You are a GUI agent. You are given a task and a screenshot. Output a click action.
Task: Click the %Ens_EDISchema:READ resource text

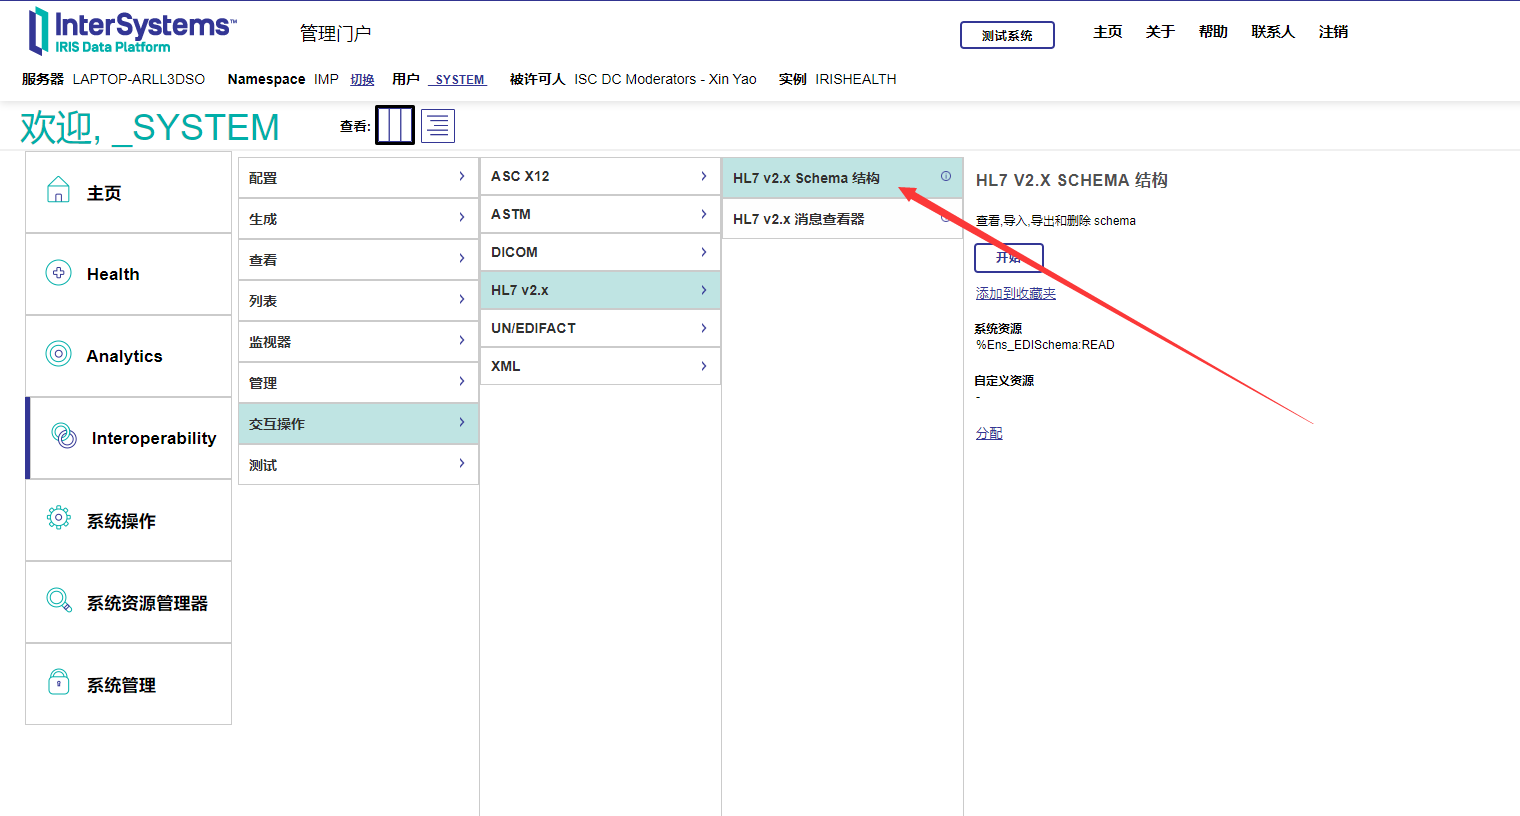point(1045,345)
